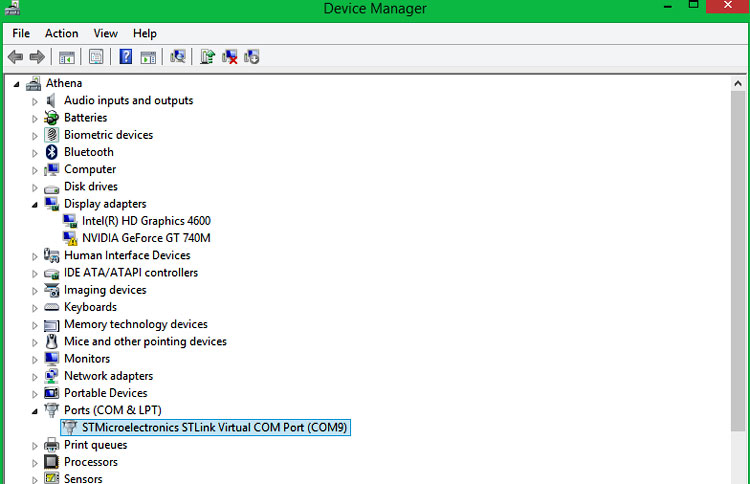Toggle the action pane toolbar icon

[x=148, y=57]
